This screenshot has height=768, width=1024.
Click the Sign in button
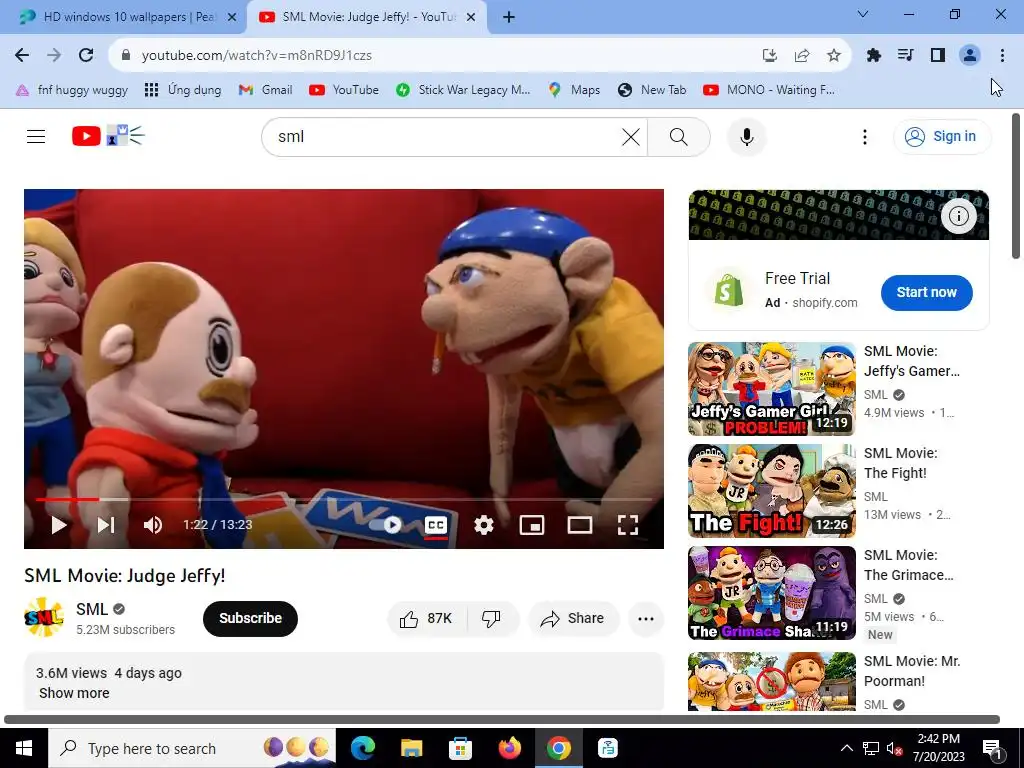[x=942, y=136]
